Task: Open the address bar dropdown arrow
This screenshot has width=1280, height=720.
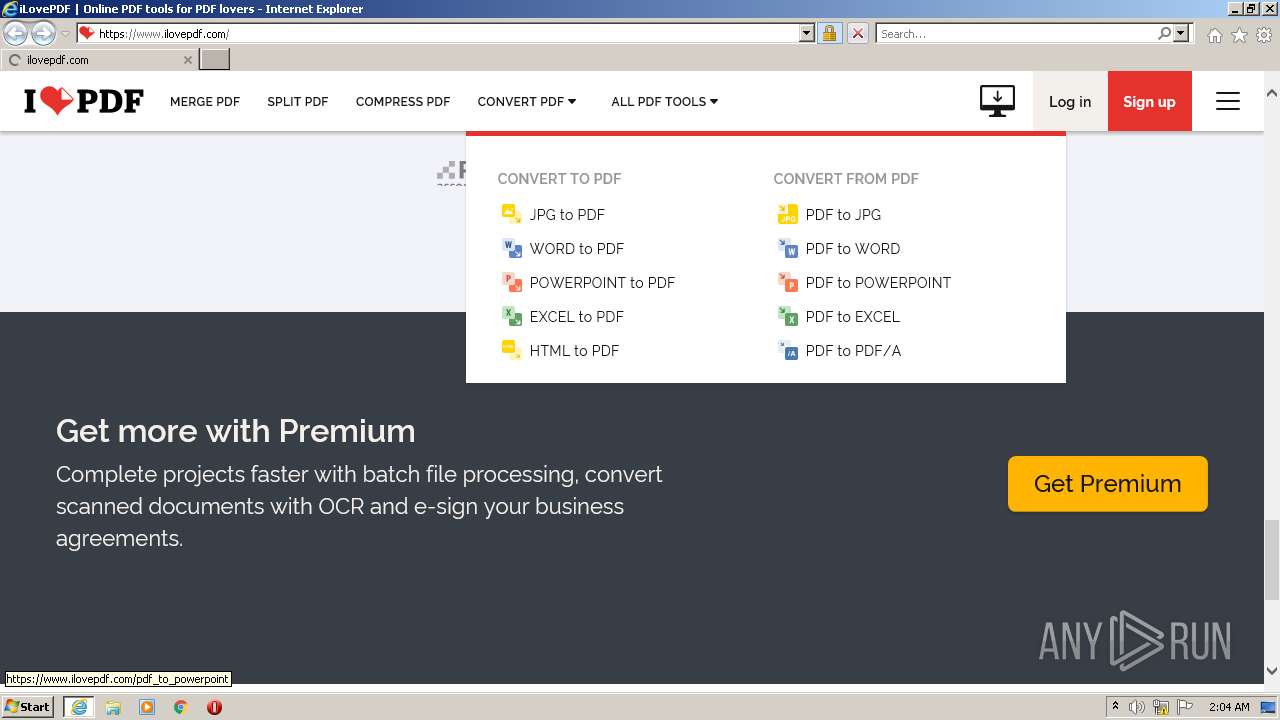Action: click(x=807, y=33)
